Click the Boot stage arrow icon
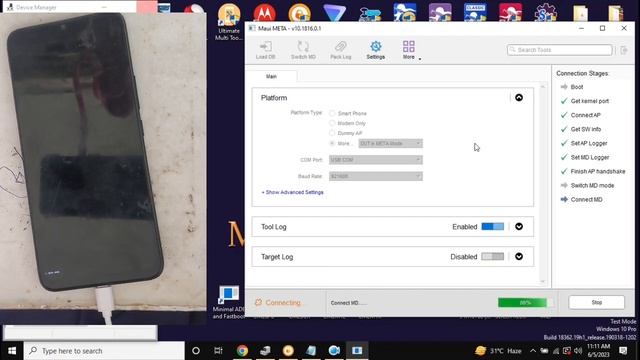This screenshot has width=640, height=360. click(564, 87)
